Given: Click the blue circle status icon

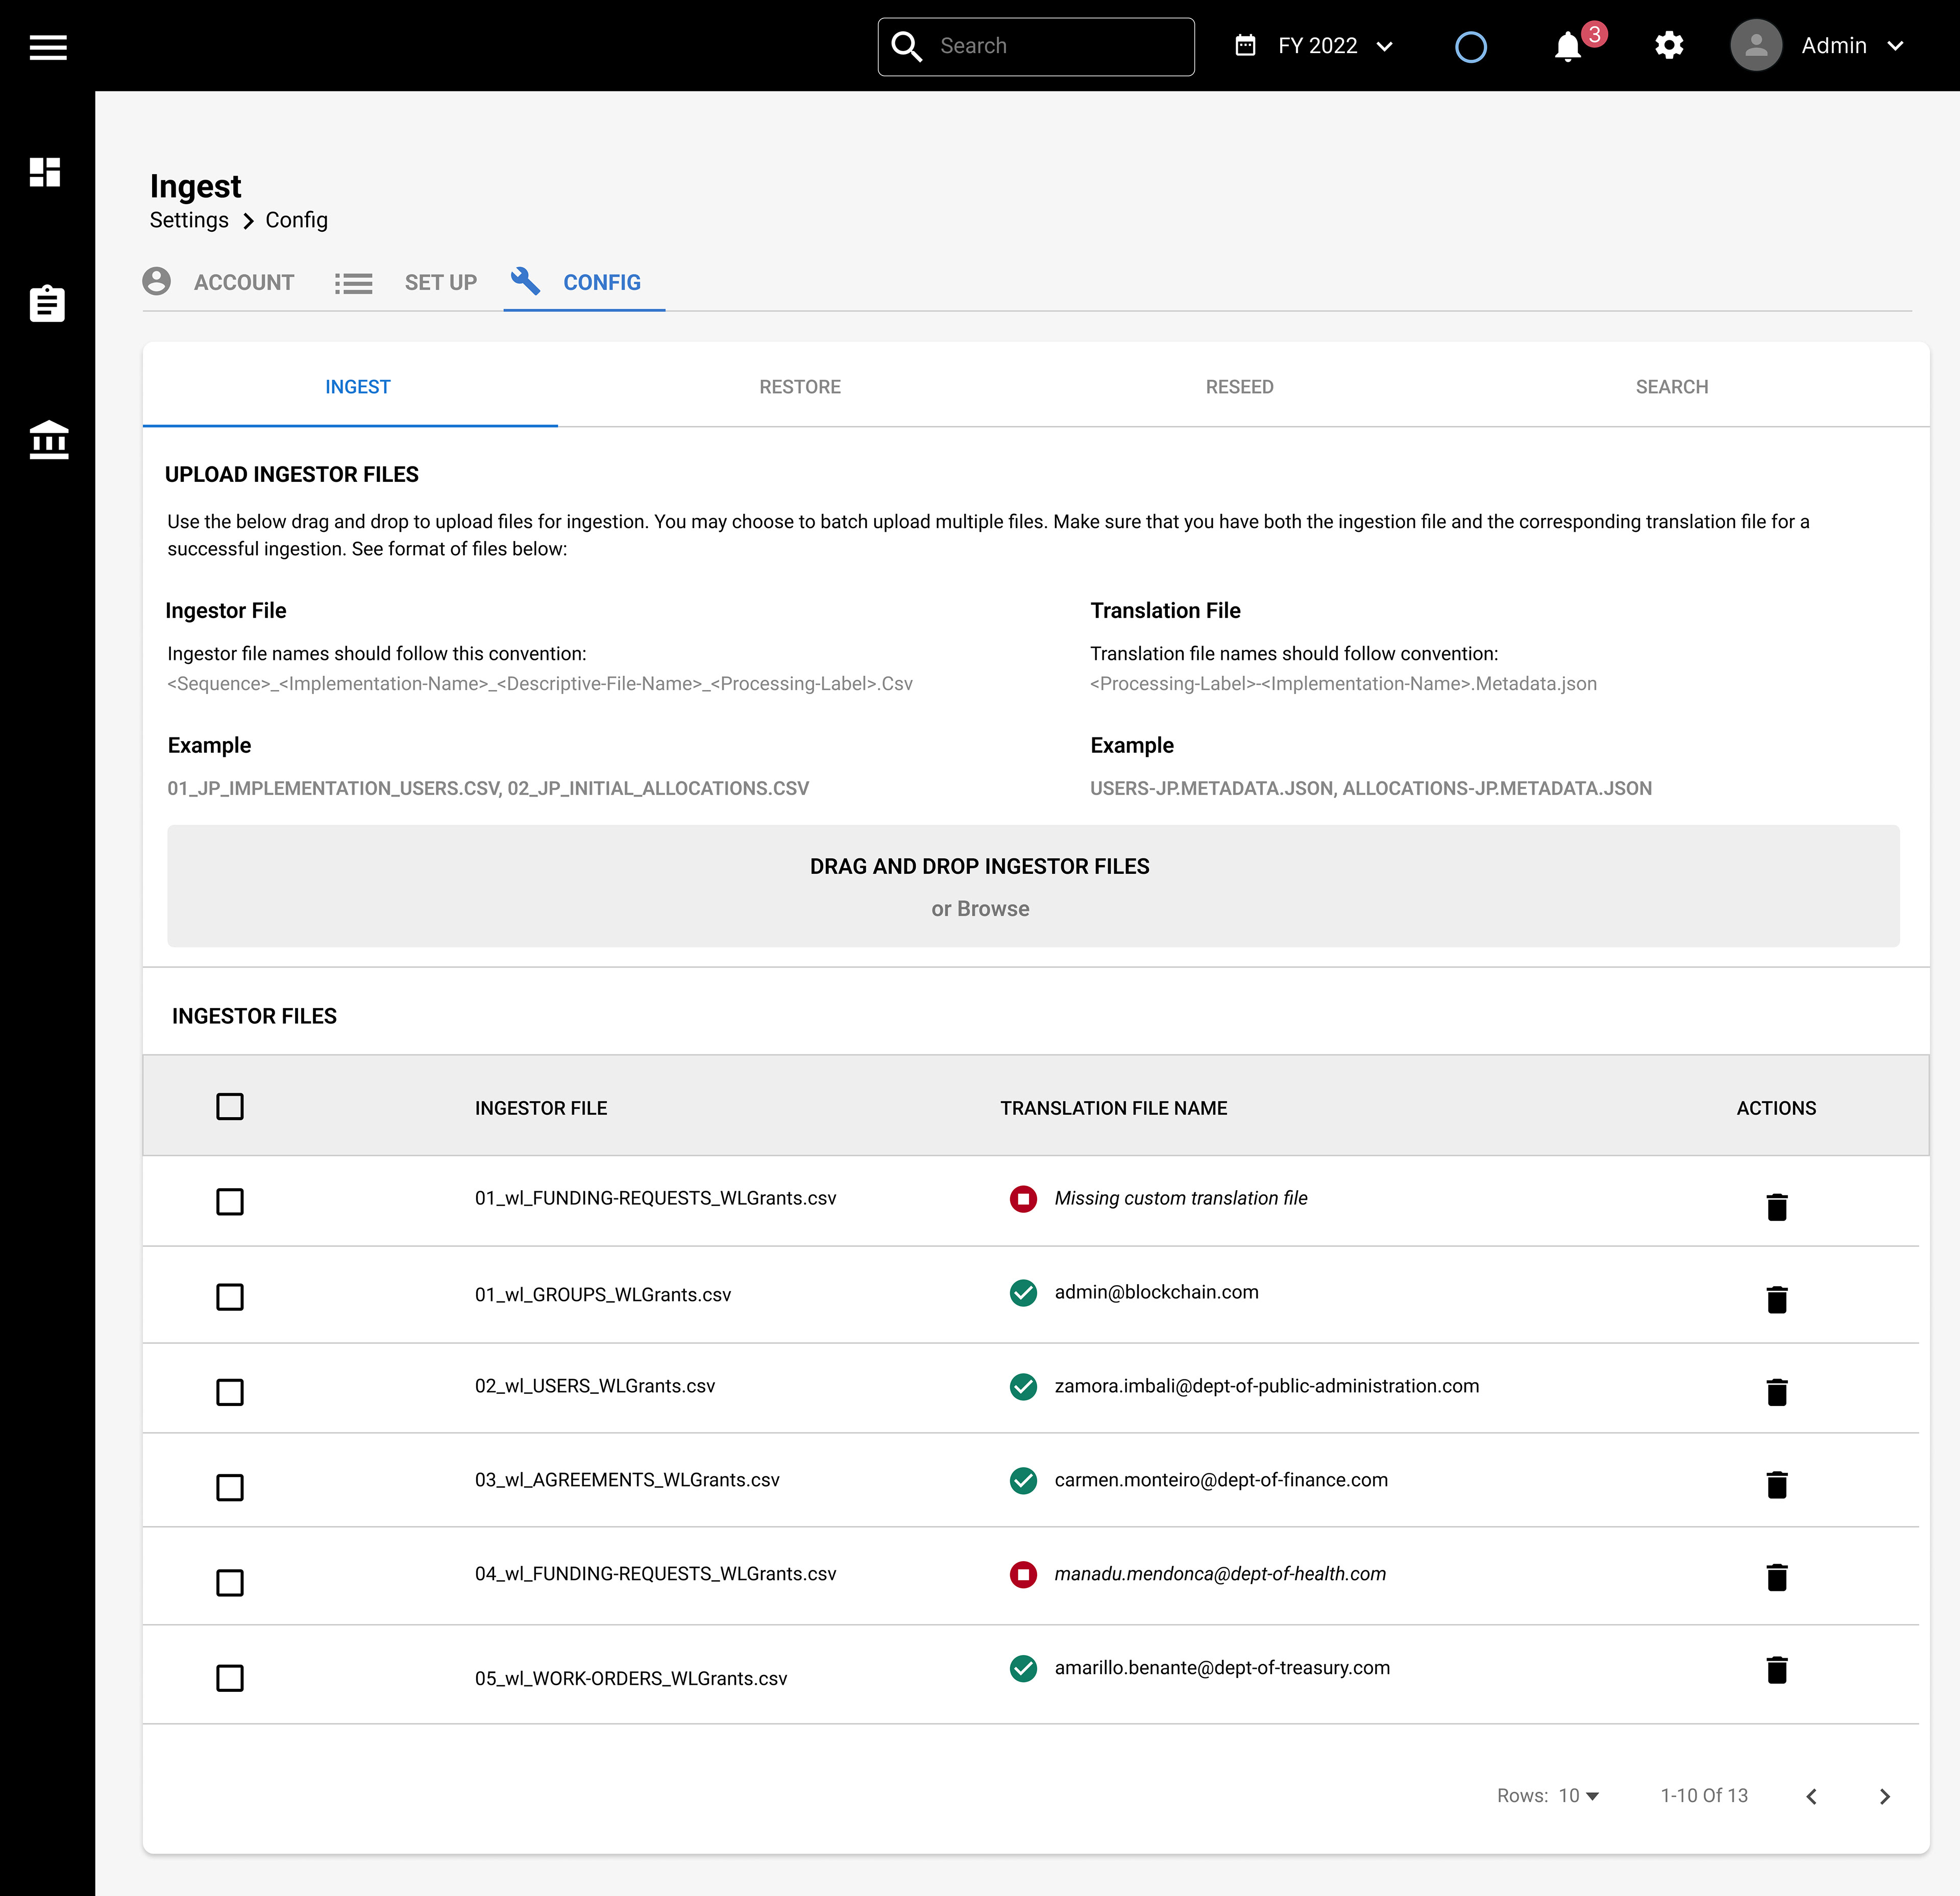Looking at the screenshot, I should click(x=1471, y=47).
